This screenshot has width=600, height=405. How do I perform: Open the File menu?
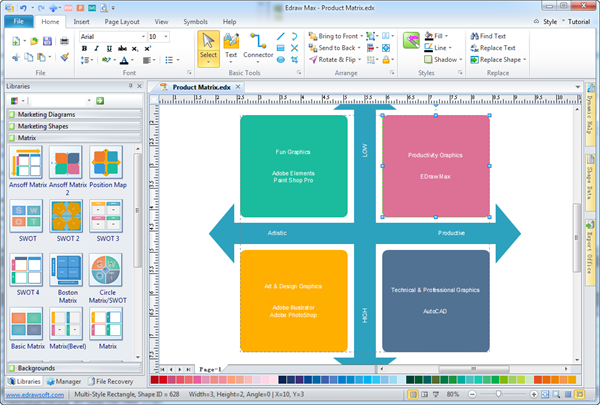coord(18,21)
